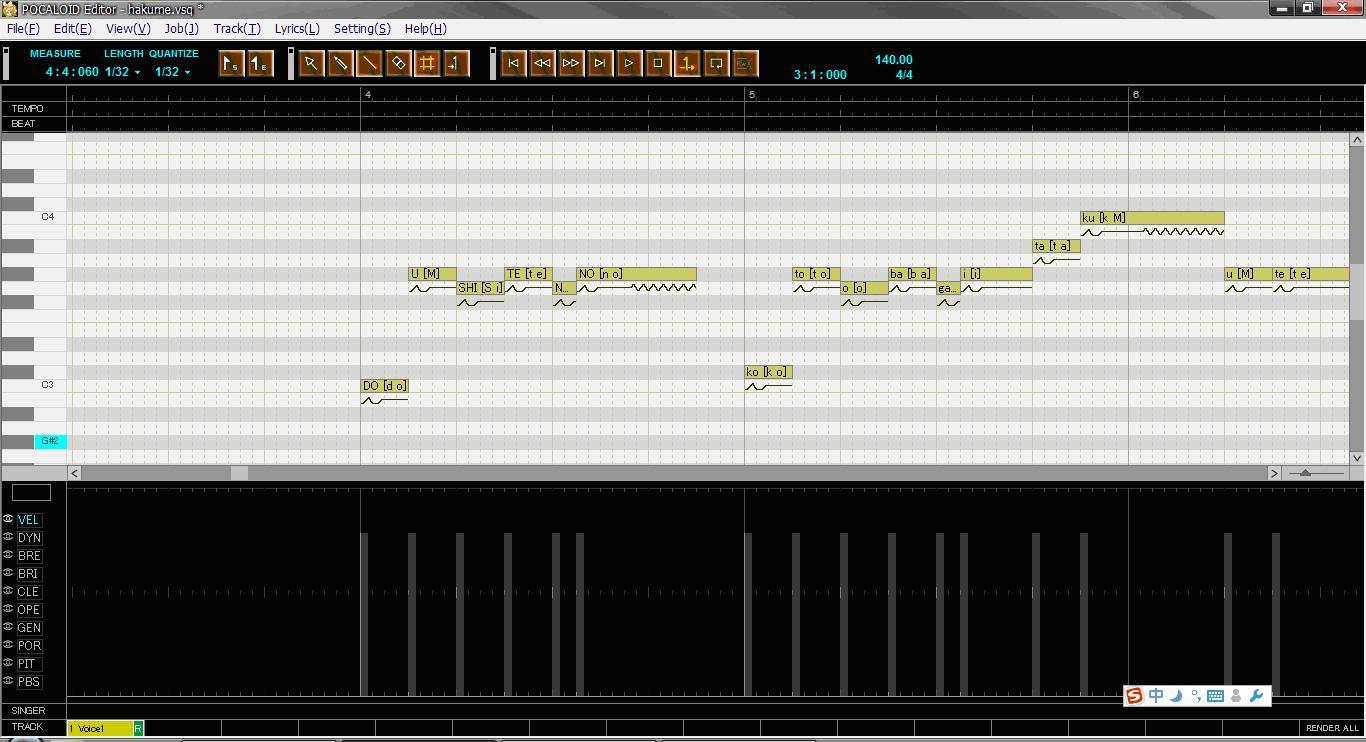Viewport: 1366px width, 742px height.
Task: Select the 1 Voice1 track tab
Action: coord(100,728)
